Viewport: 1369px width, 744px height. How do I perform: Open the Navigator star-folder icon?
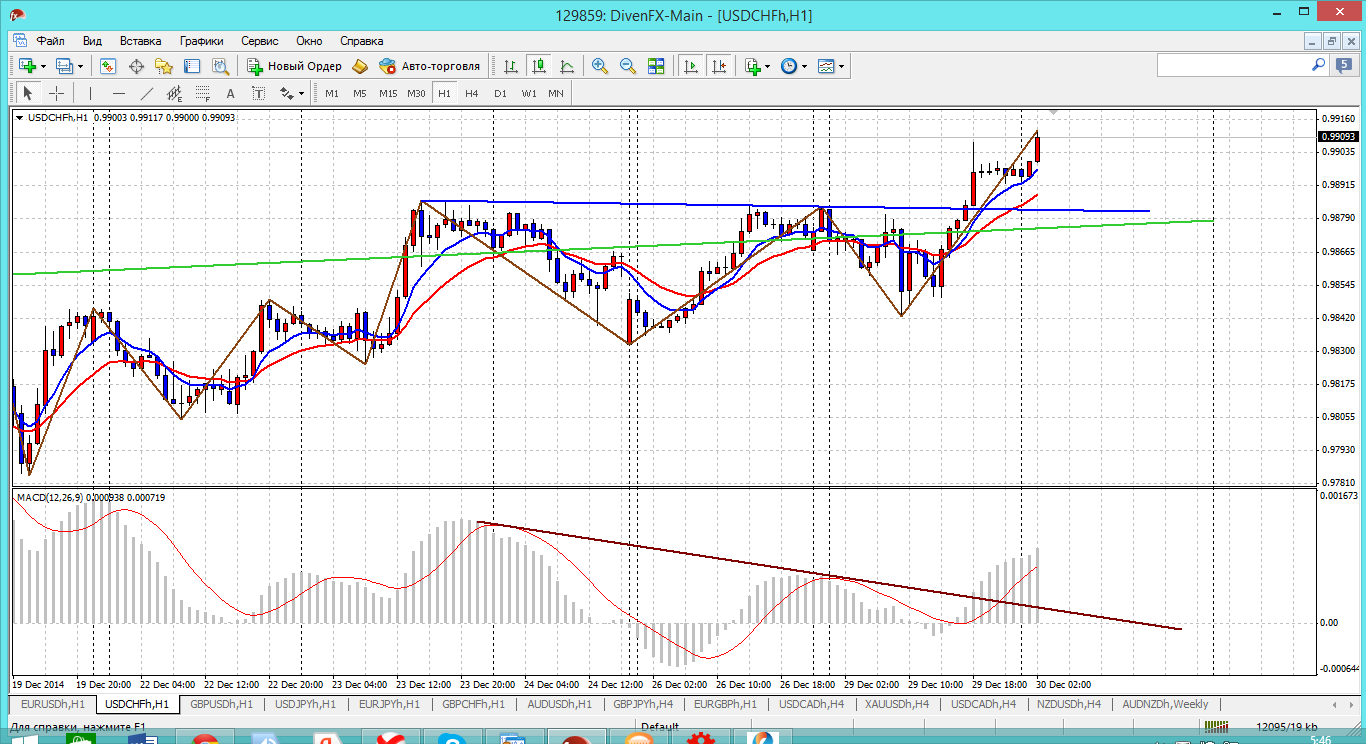click(x=164, y=66)
